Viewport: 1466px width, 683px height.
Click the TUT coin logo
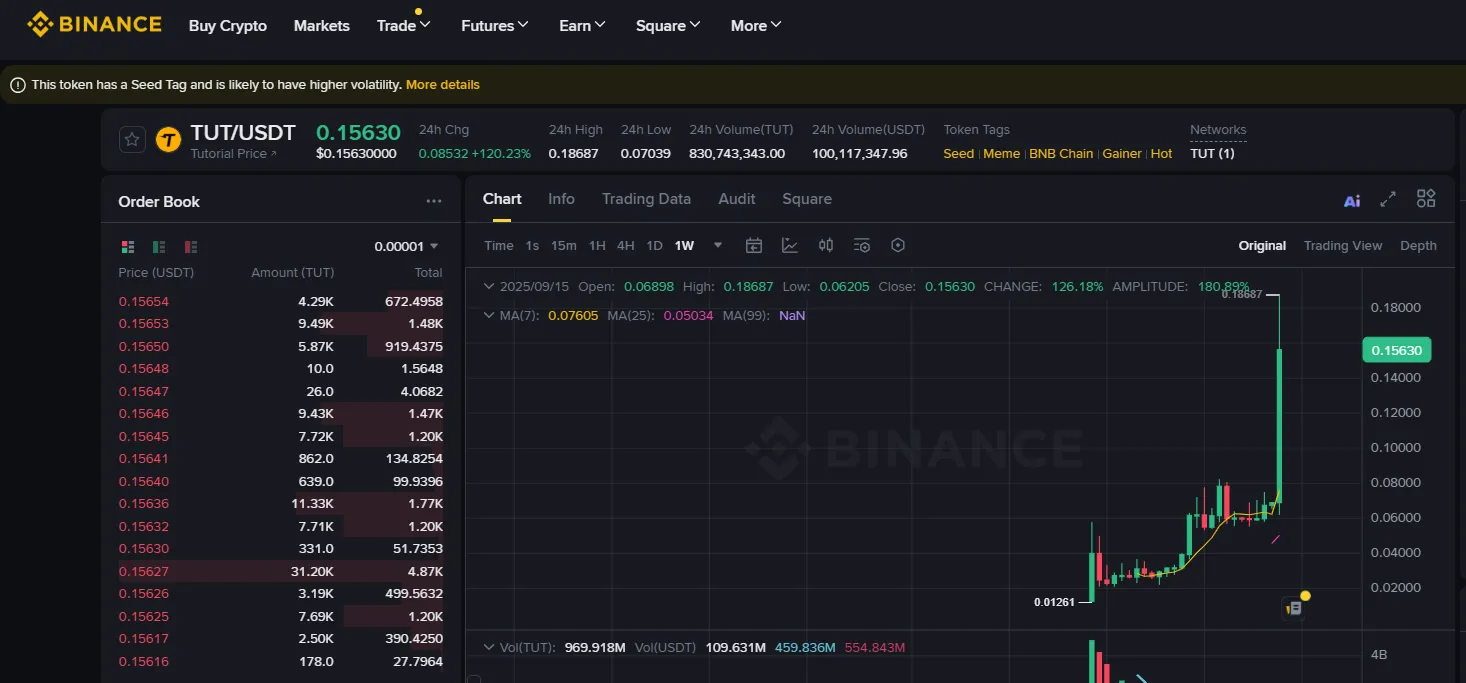click(x=169, y=140)
